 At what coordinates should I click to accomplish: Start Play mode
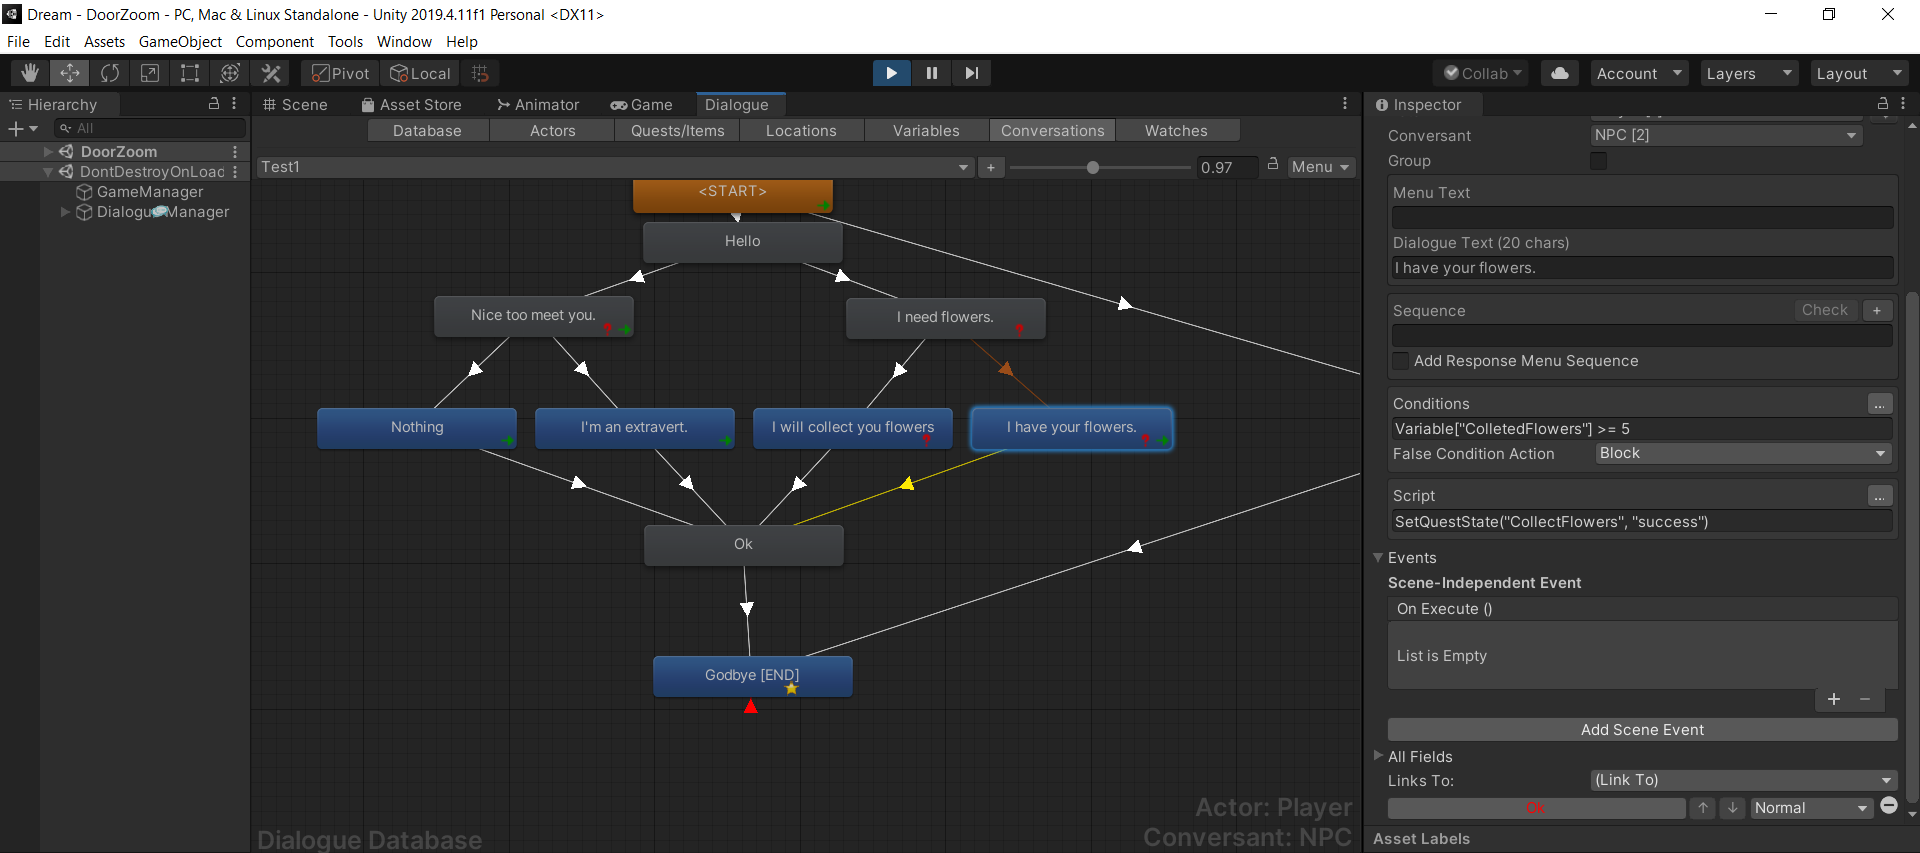(891, 73)
